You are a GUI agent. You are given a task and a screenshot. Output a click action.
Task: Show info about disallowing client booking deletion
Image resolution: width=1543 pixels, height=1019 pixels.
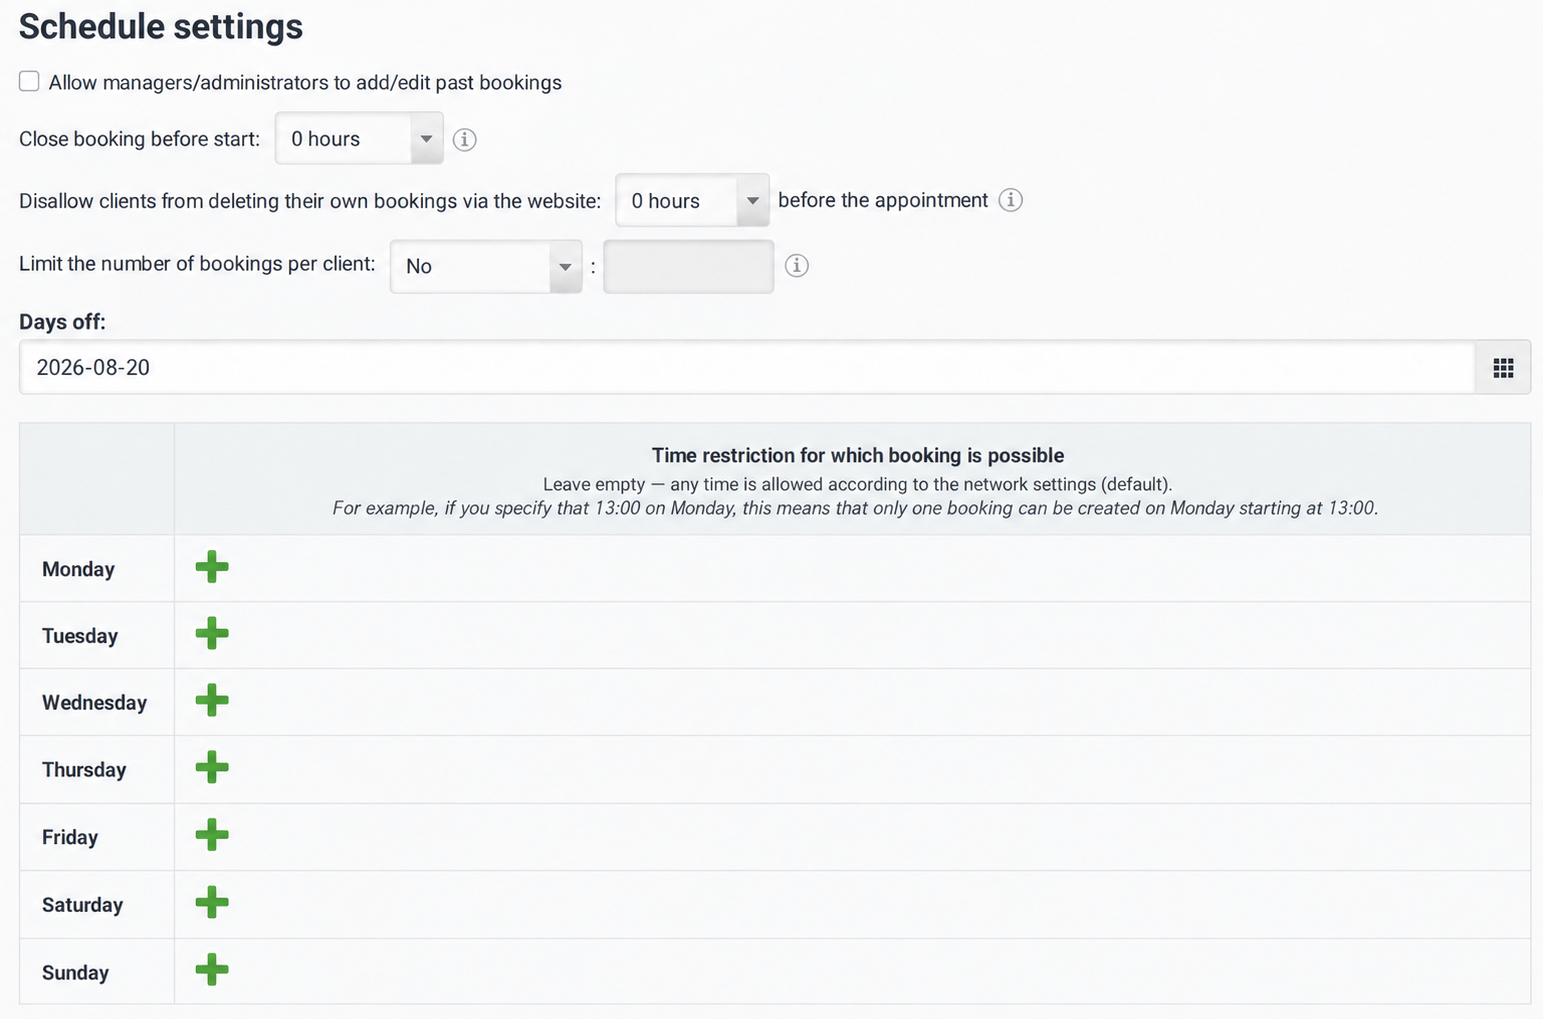click(1011, 200)
